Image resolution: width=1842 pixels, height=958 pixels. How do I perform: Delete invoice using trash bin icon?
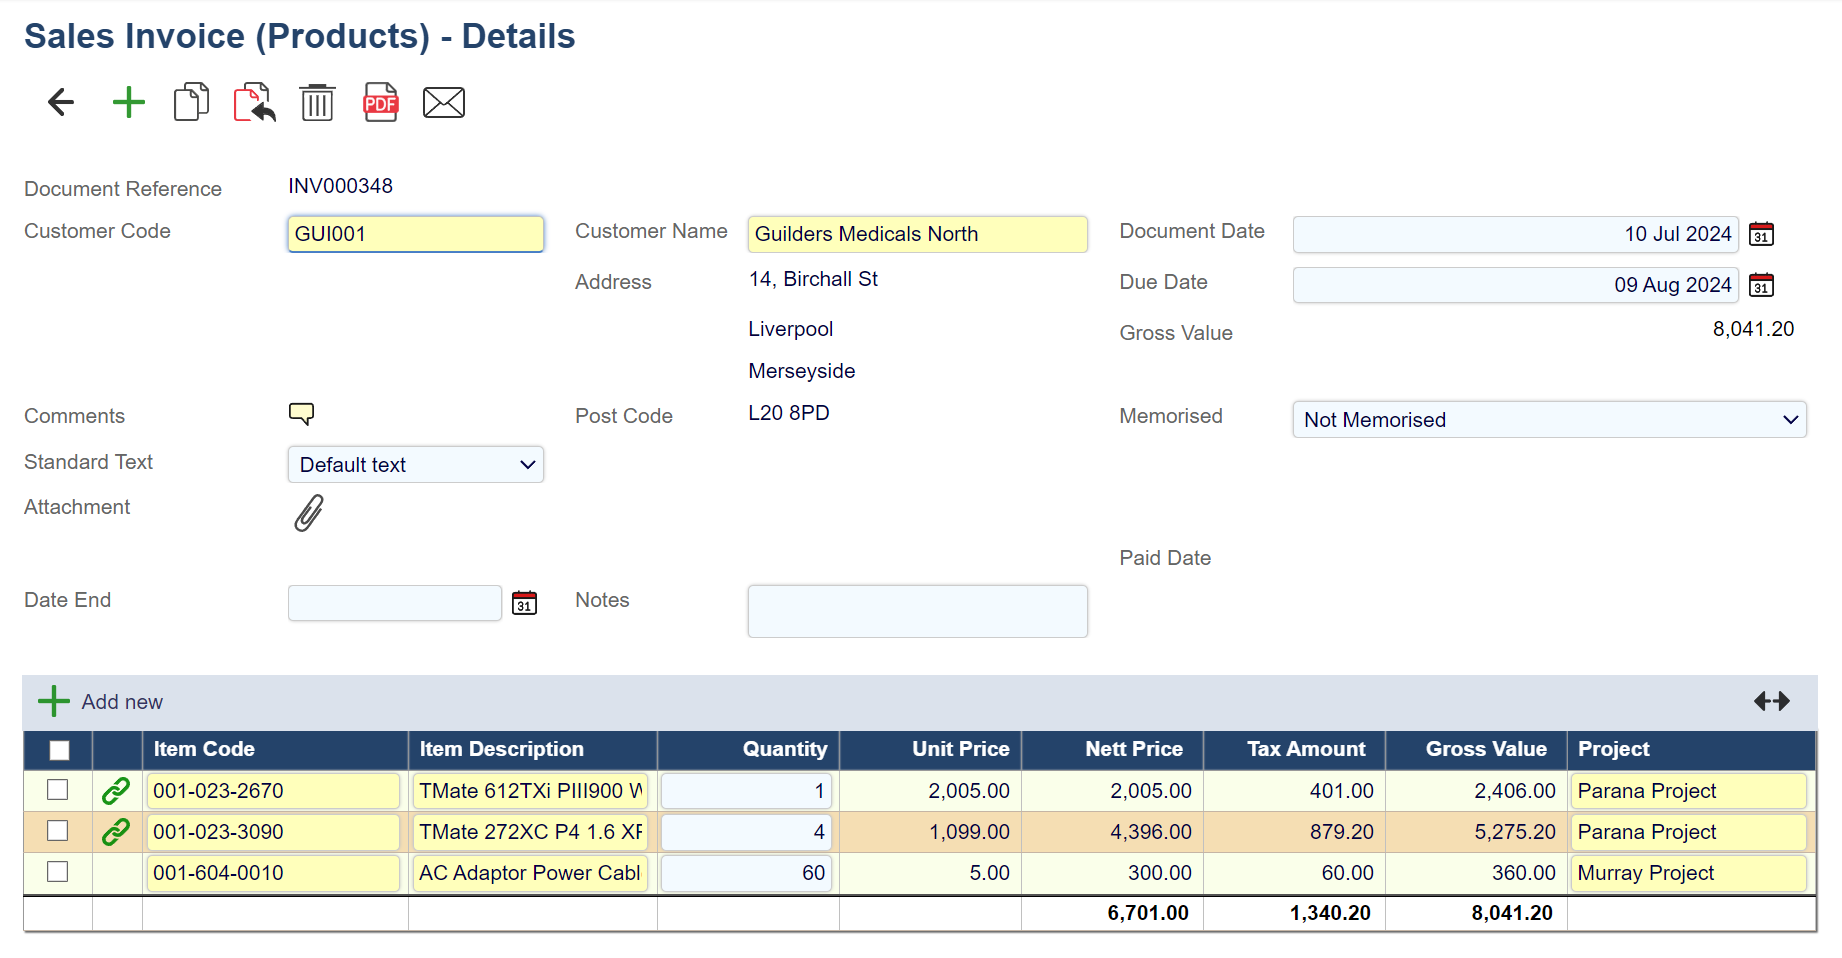pyautogui.click(x=317, y=102)
